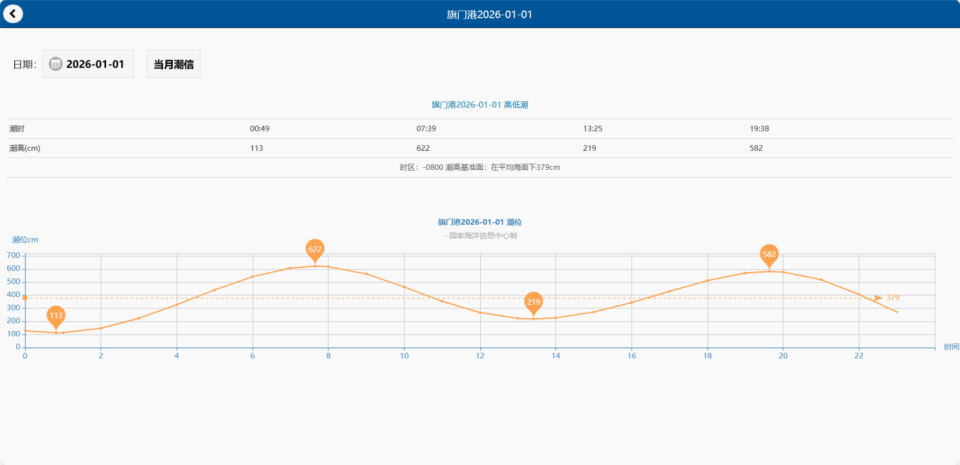Select the 219 tide height cell

point(590,149)
